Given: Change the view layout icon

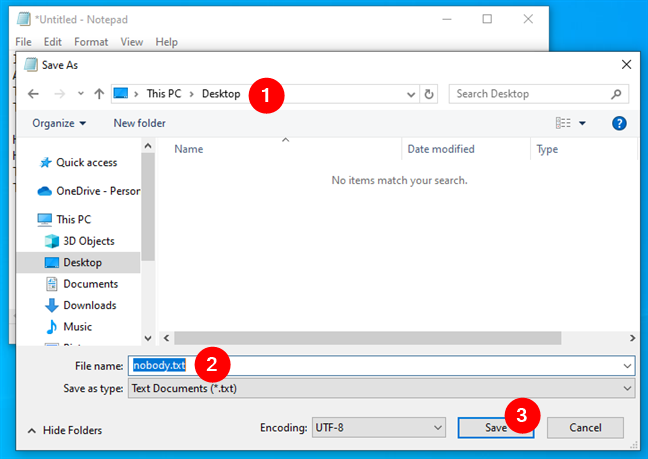Looking at the screenshot, I should pos(563,123).
